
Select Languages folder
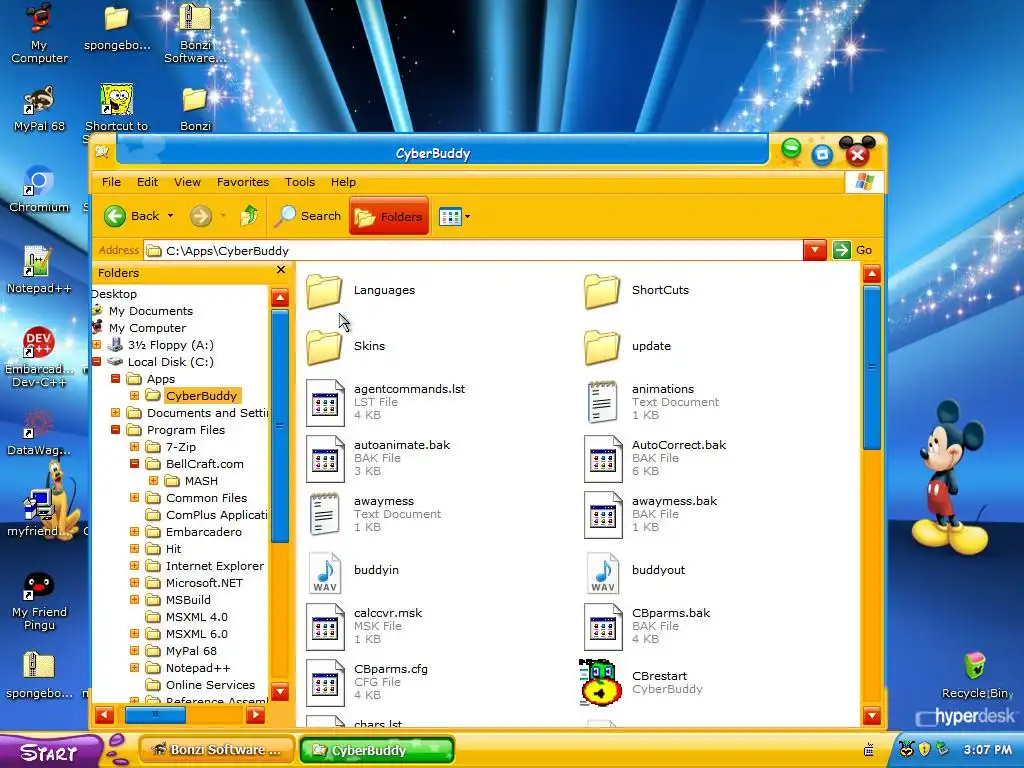tap(360, 291)
